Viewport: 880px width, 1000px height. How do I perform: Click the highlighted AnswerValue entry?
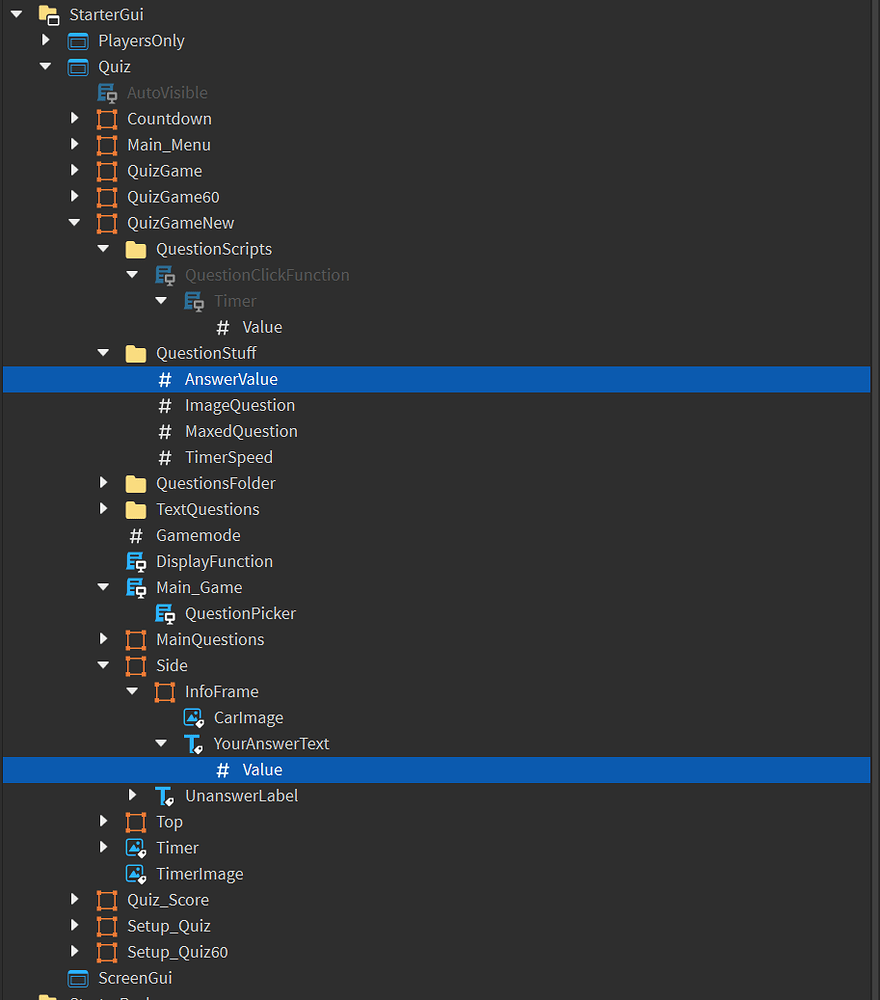pos(231,379)
